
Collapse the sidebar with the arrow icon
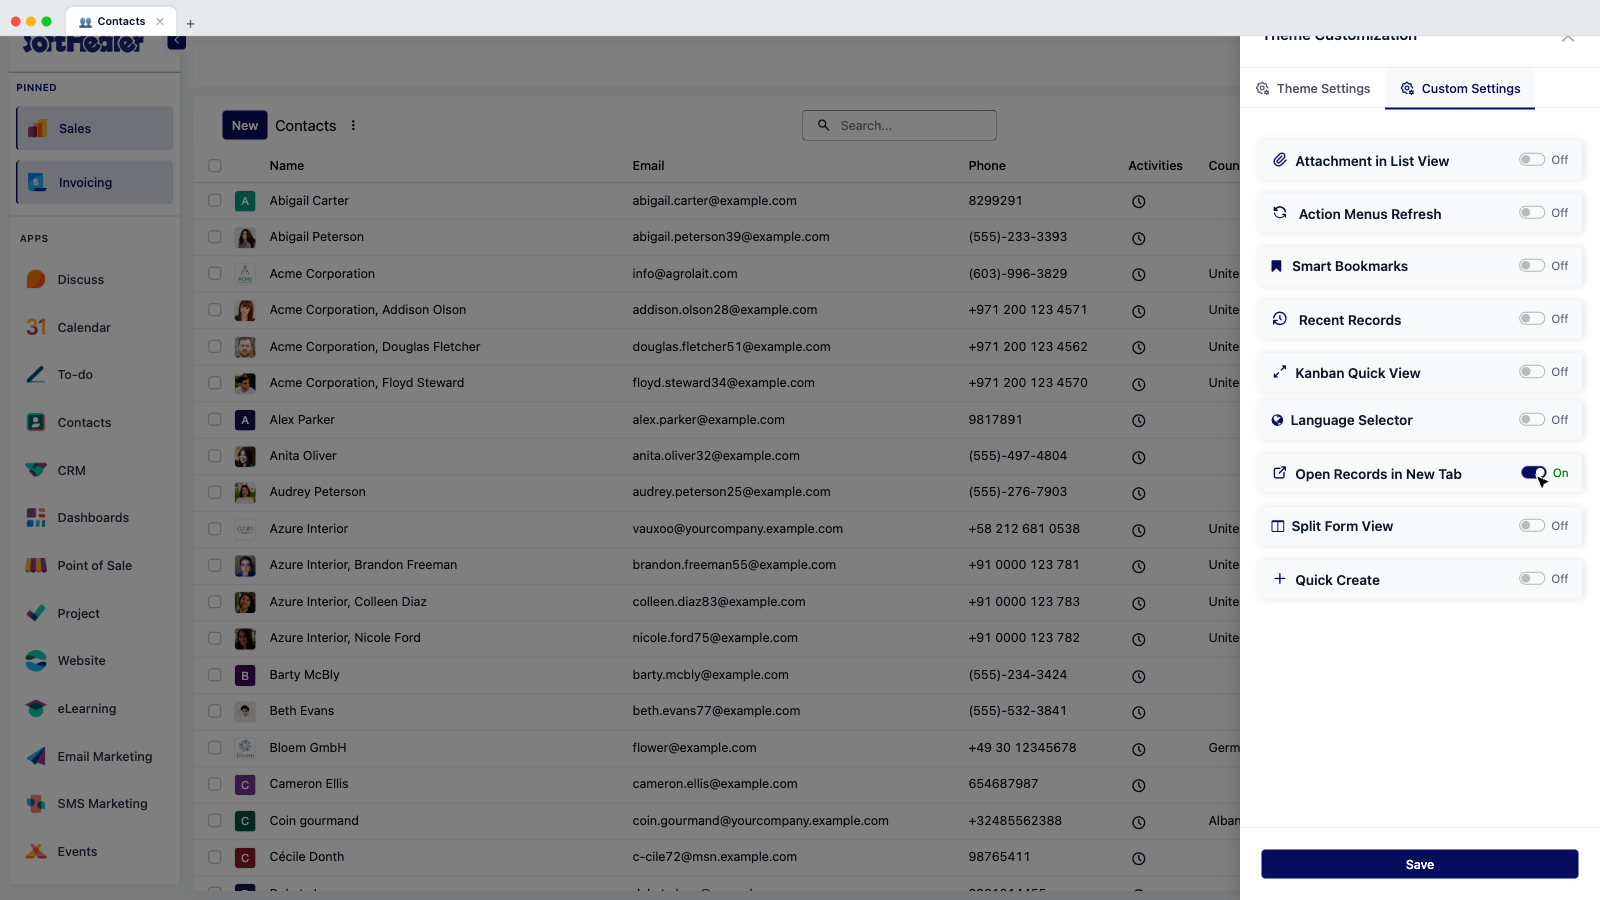(176, 41)
